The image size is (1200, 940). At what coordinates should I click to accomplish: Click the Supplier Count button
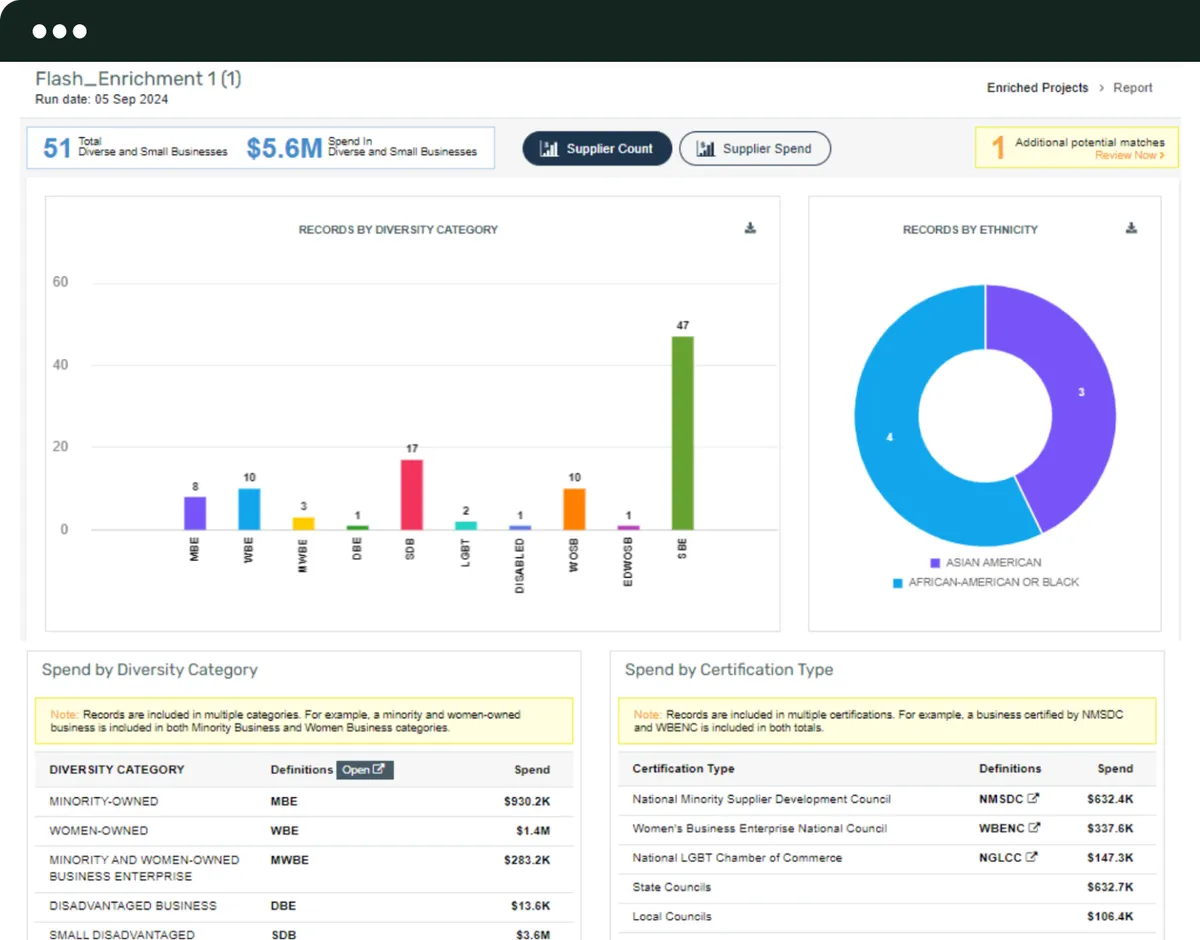[x=597, y=149]
